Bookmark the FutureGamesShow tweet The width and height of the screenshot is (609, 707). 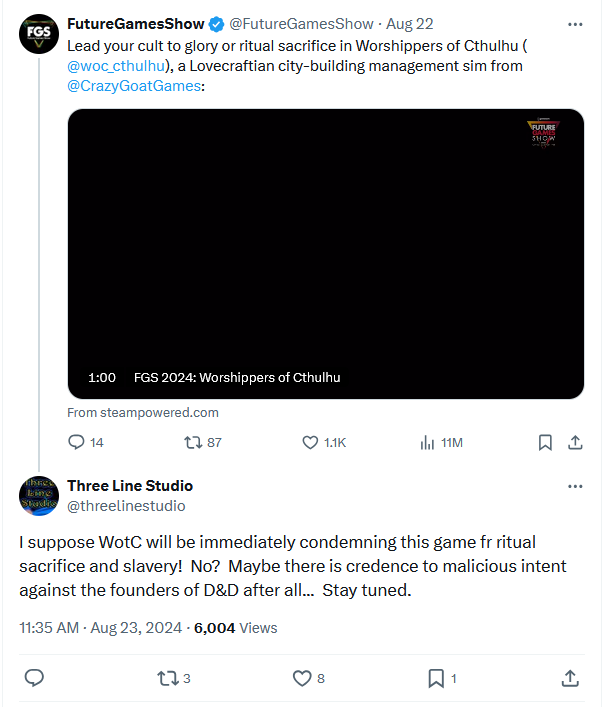545,442
